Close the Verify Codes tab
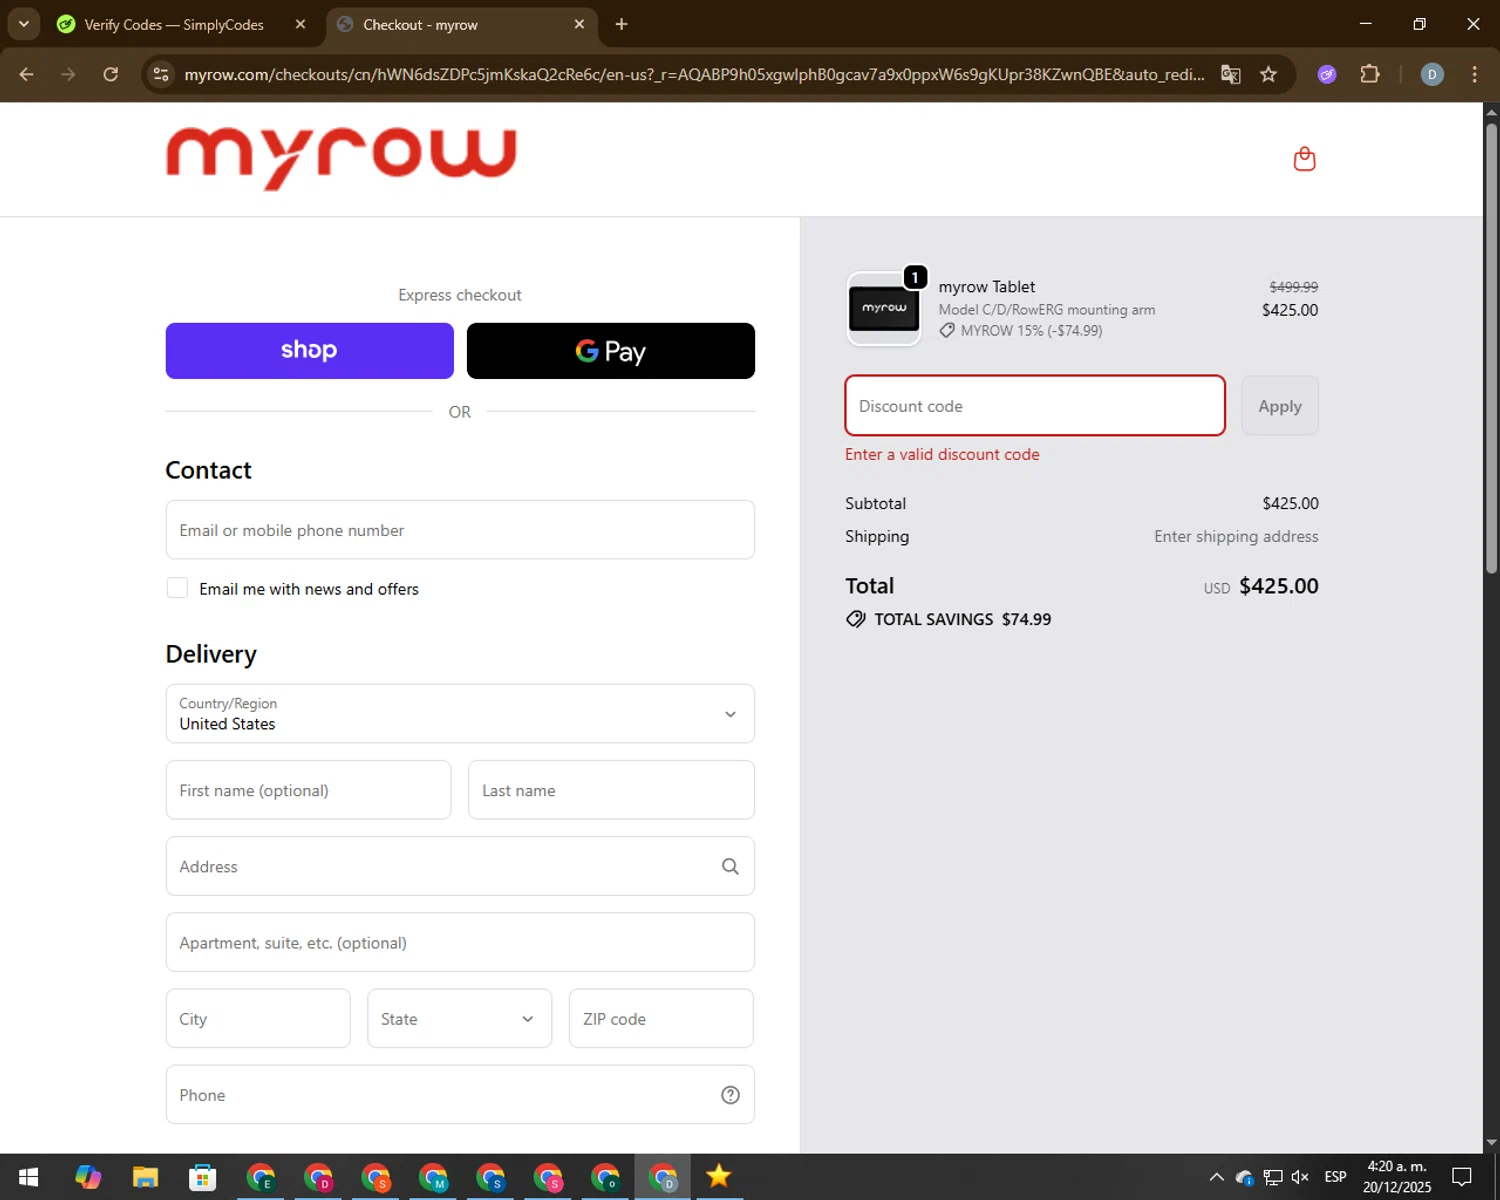Image resolution: width=1500 pixels, height=1200 pixels. 300,24
